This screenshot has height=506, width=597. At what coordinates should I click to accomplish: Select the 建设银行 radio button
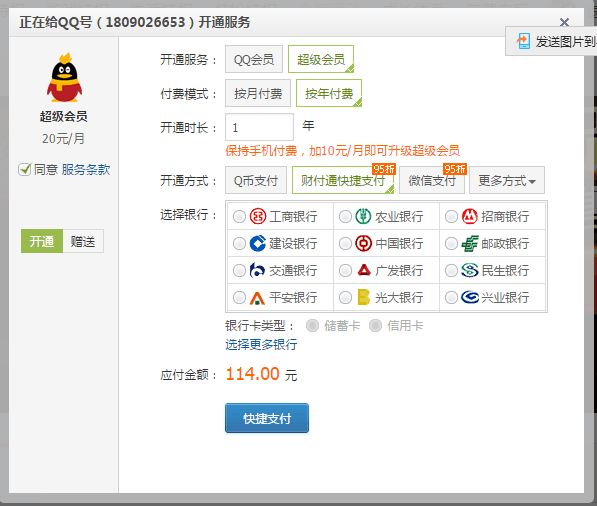pyautogui.click(x=239, y=244)
